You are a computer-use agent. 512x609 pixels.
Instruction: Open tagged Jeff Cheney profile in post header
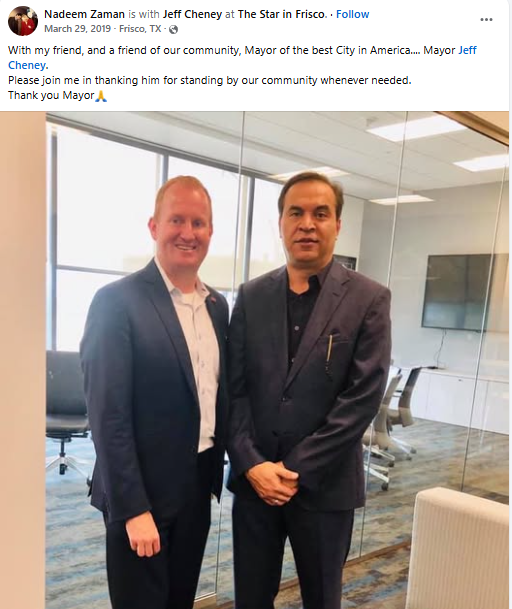coord(192,14)
